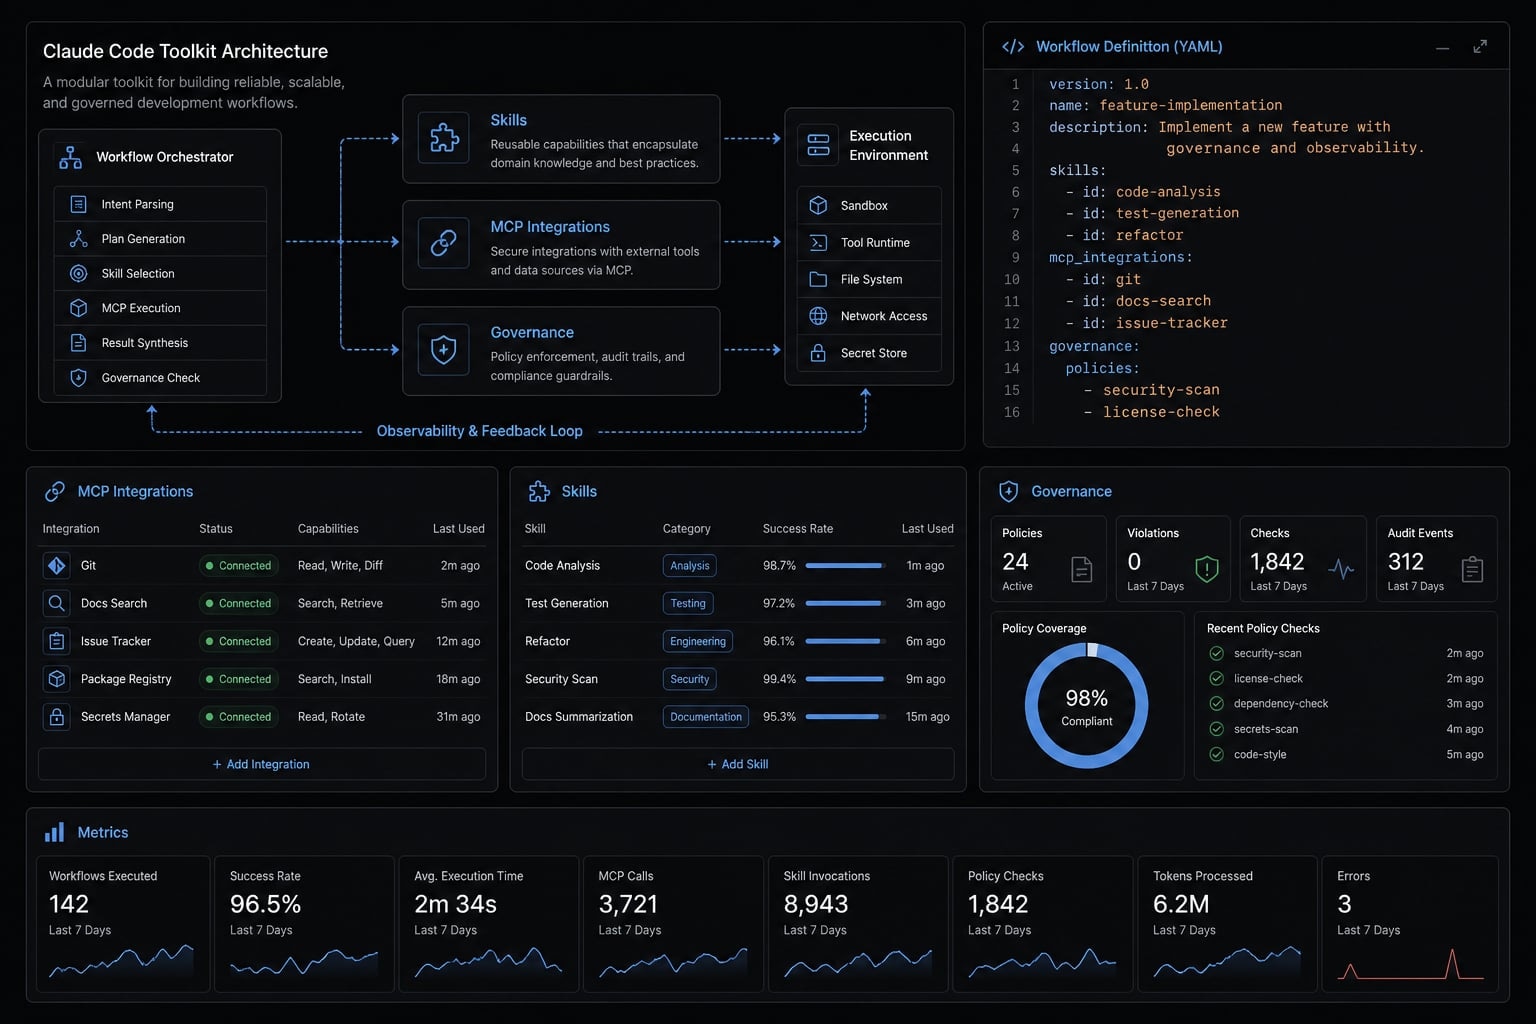Image resolution: width=1536 pixels, height=1024 pixels.
Task: Sort by the Success Rate column header
Action: coord(798,529)
